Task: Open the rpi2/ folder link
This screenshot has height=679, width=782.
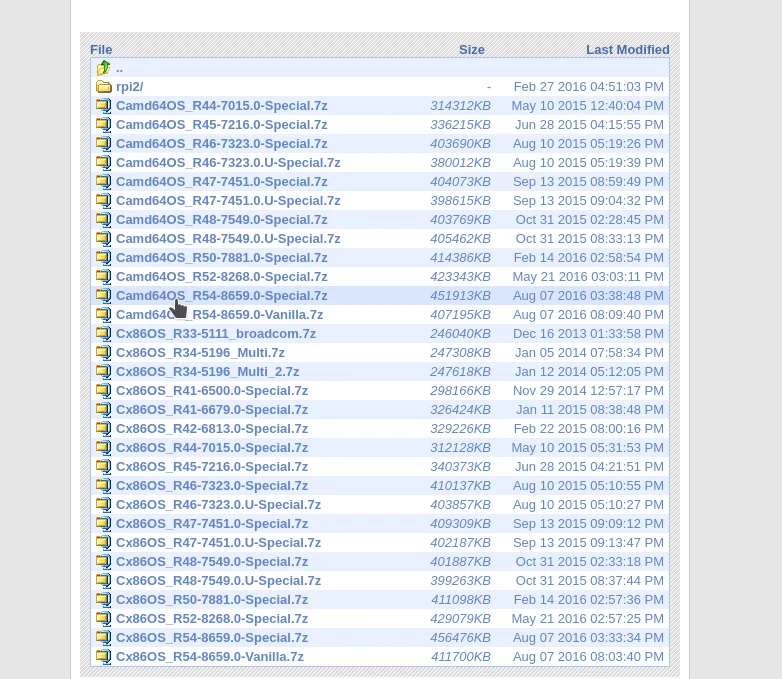Action: point(130,87)
